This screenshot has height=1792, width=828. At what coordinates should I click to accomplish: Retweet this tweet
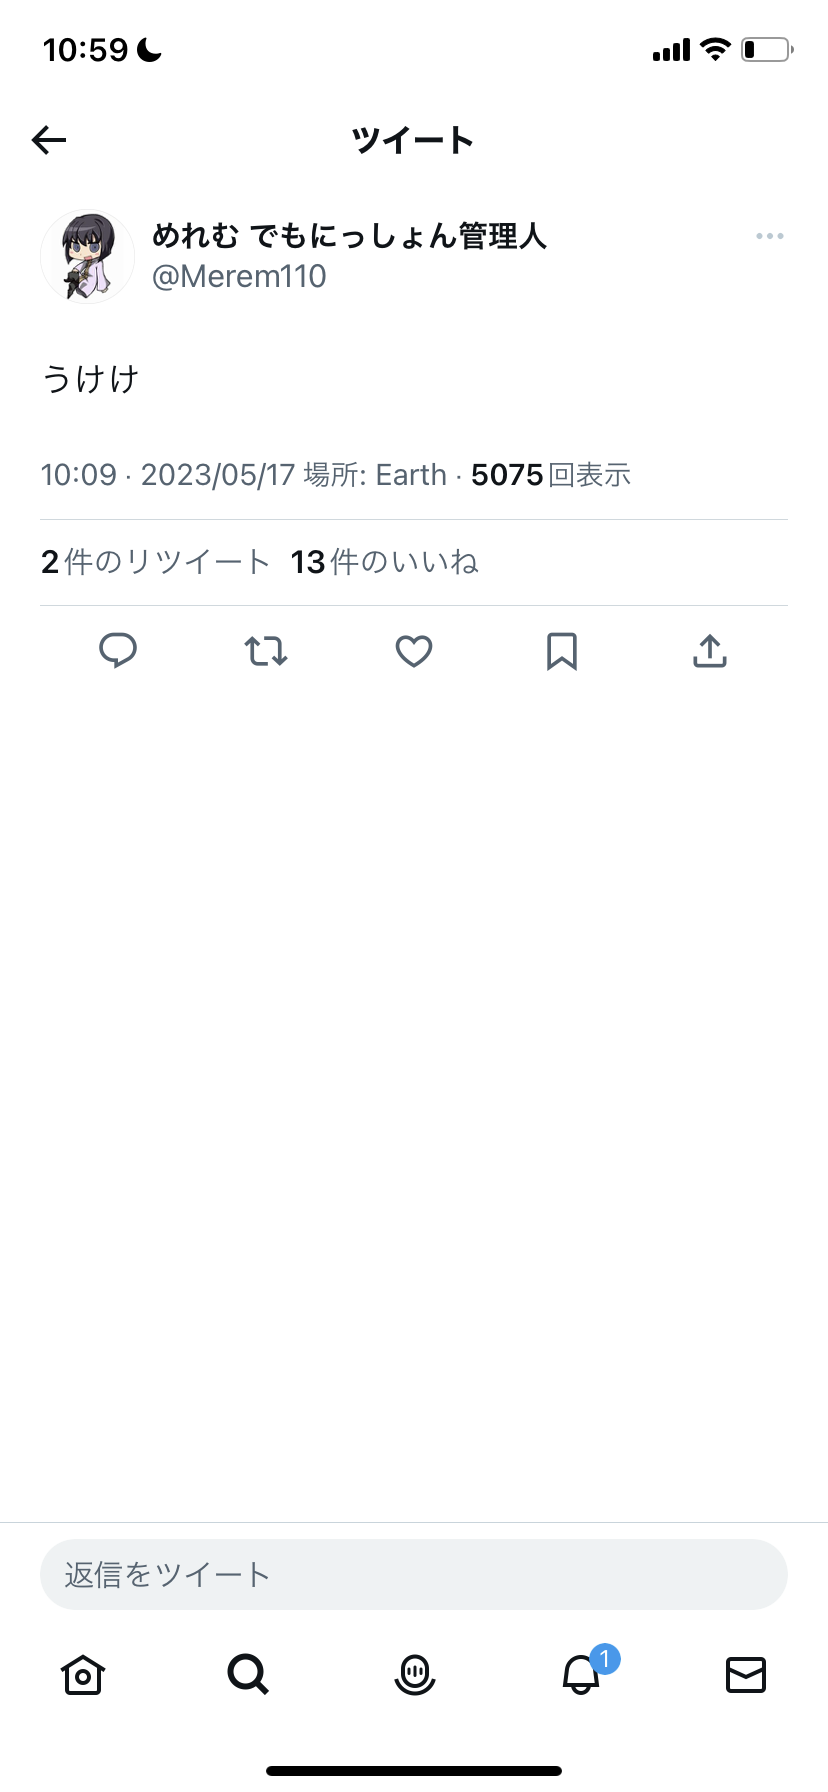266,651
